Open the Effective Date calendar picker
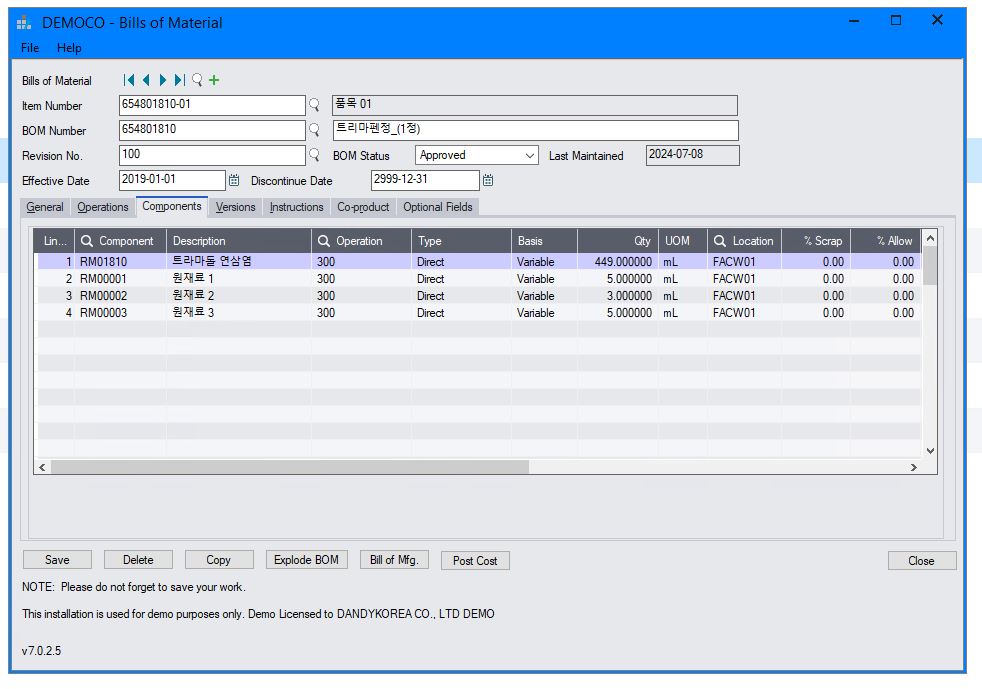Screen dimensions: 982x689 (234, 180)
